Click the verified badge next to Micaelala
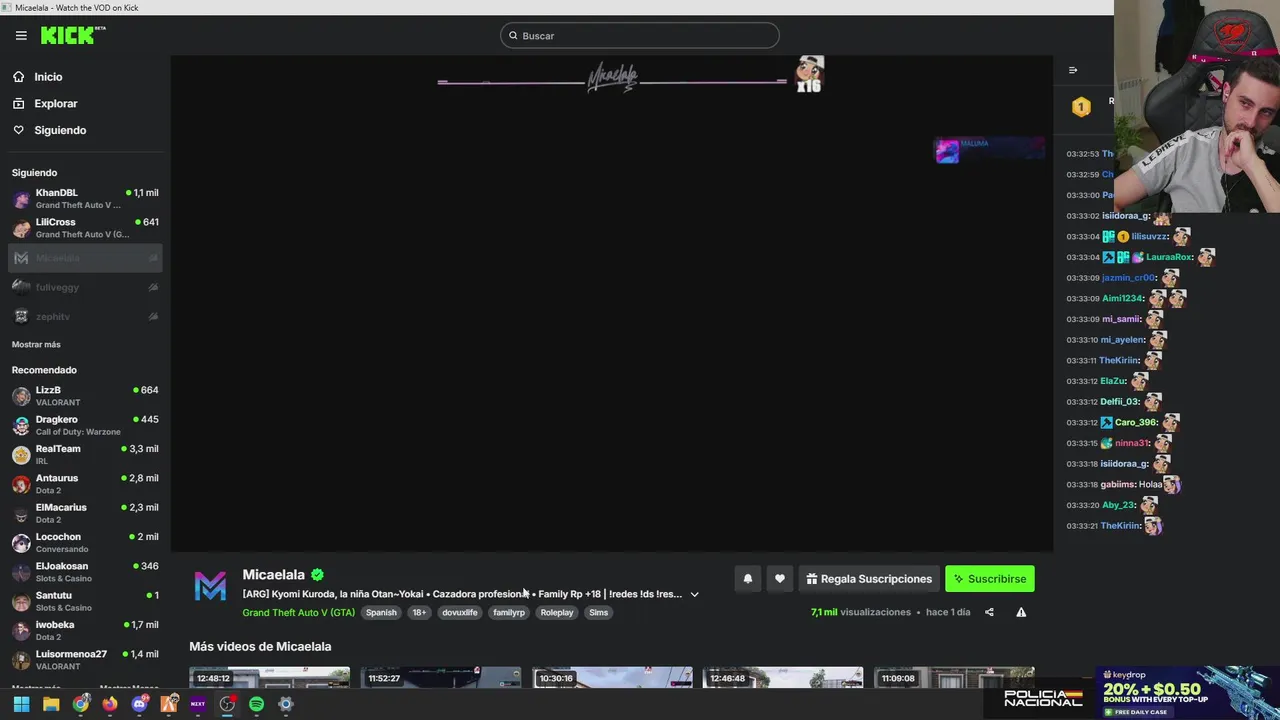Image resolution: width=1280 pixels, height=720 pixels. tap(317, 575)
